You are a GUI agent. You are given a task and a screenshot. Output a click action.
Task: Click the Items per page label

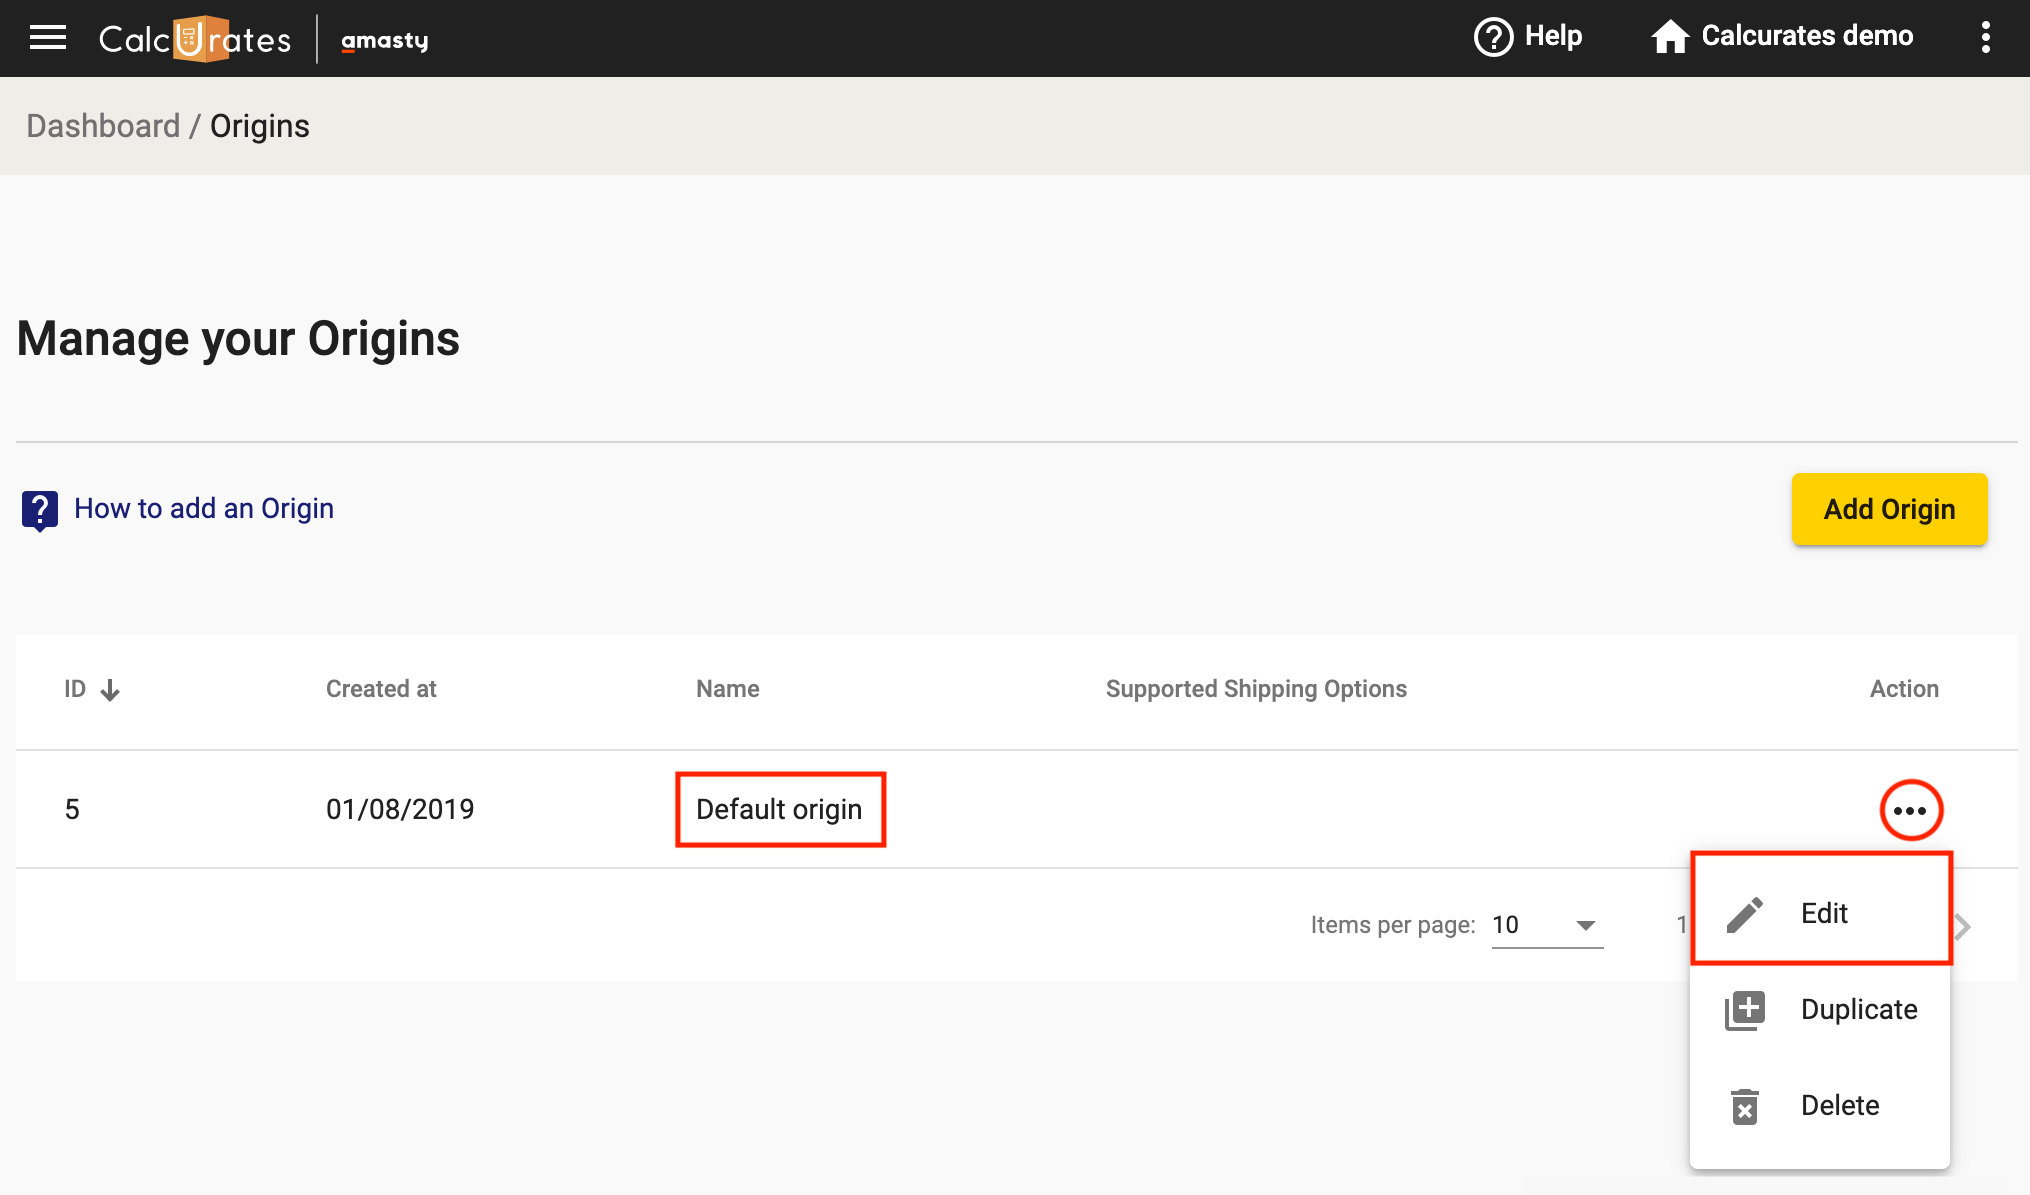point(1393,925)
